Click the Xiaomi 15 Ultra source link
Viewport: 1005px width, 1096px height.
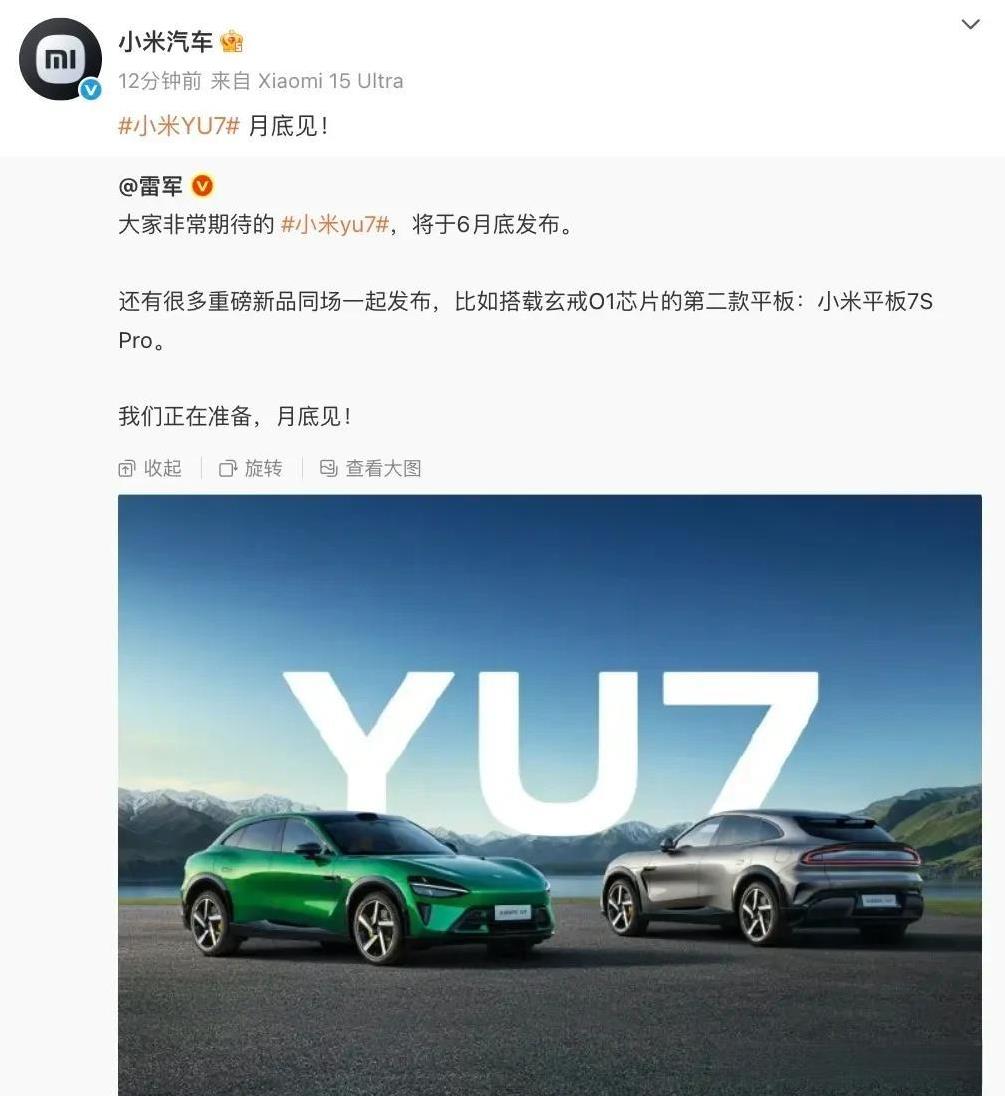[331, 81]
